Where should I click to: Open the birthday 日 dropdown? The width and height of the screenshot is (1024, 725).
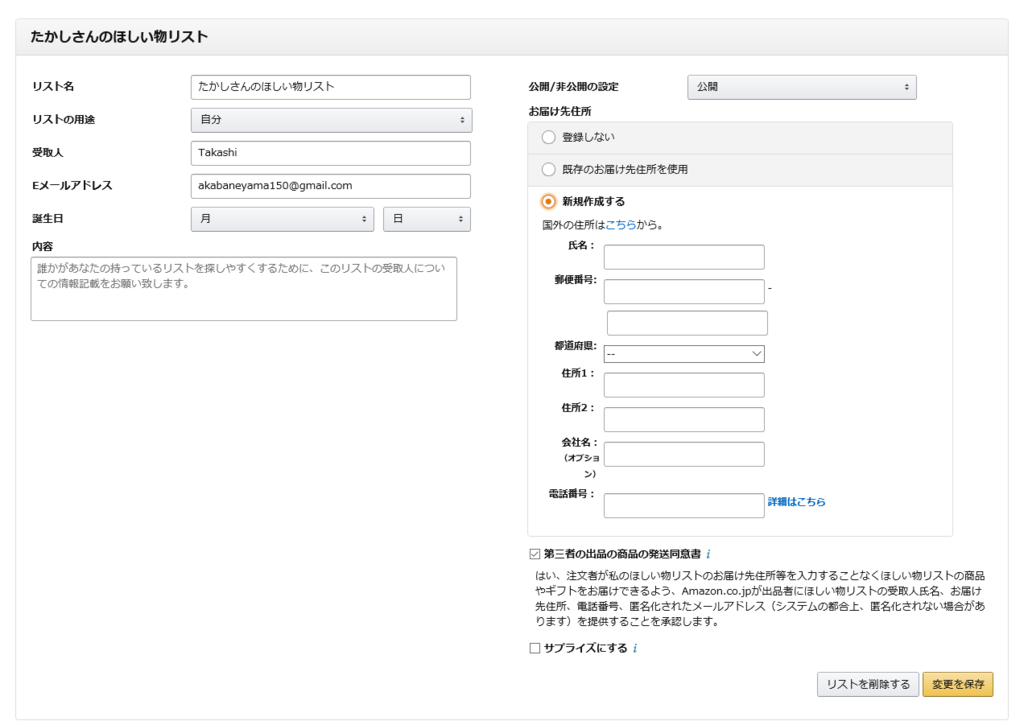[x=426, y=219]
